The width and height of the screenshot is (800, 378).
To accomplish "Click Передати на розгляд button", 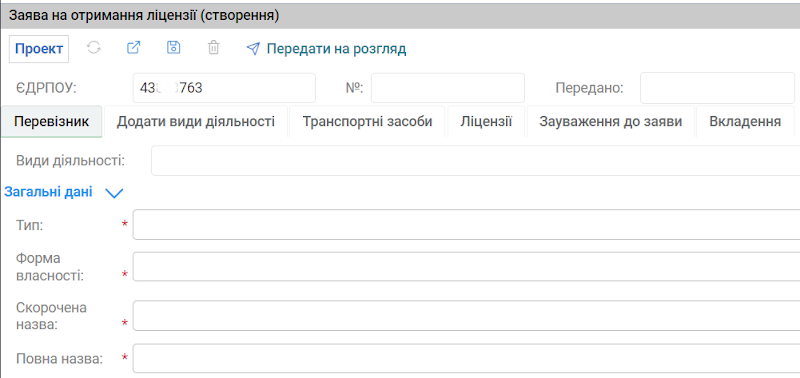I will 336,49.
